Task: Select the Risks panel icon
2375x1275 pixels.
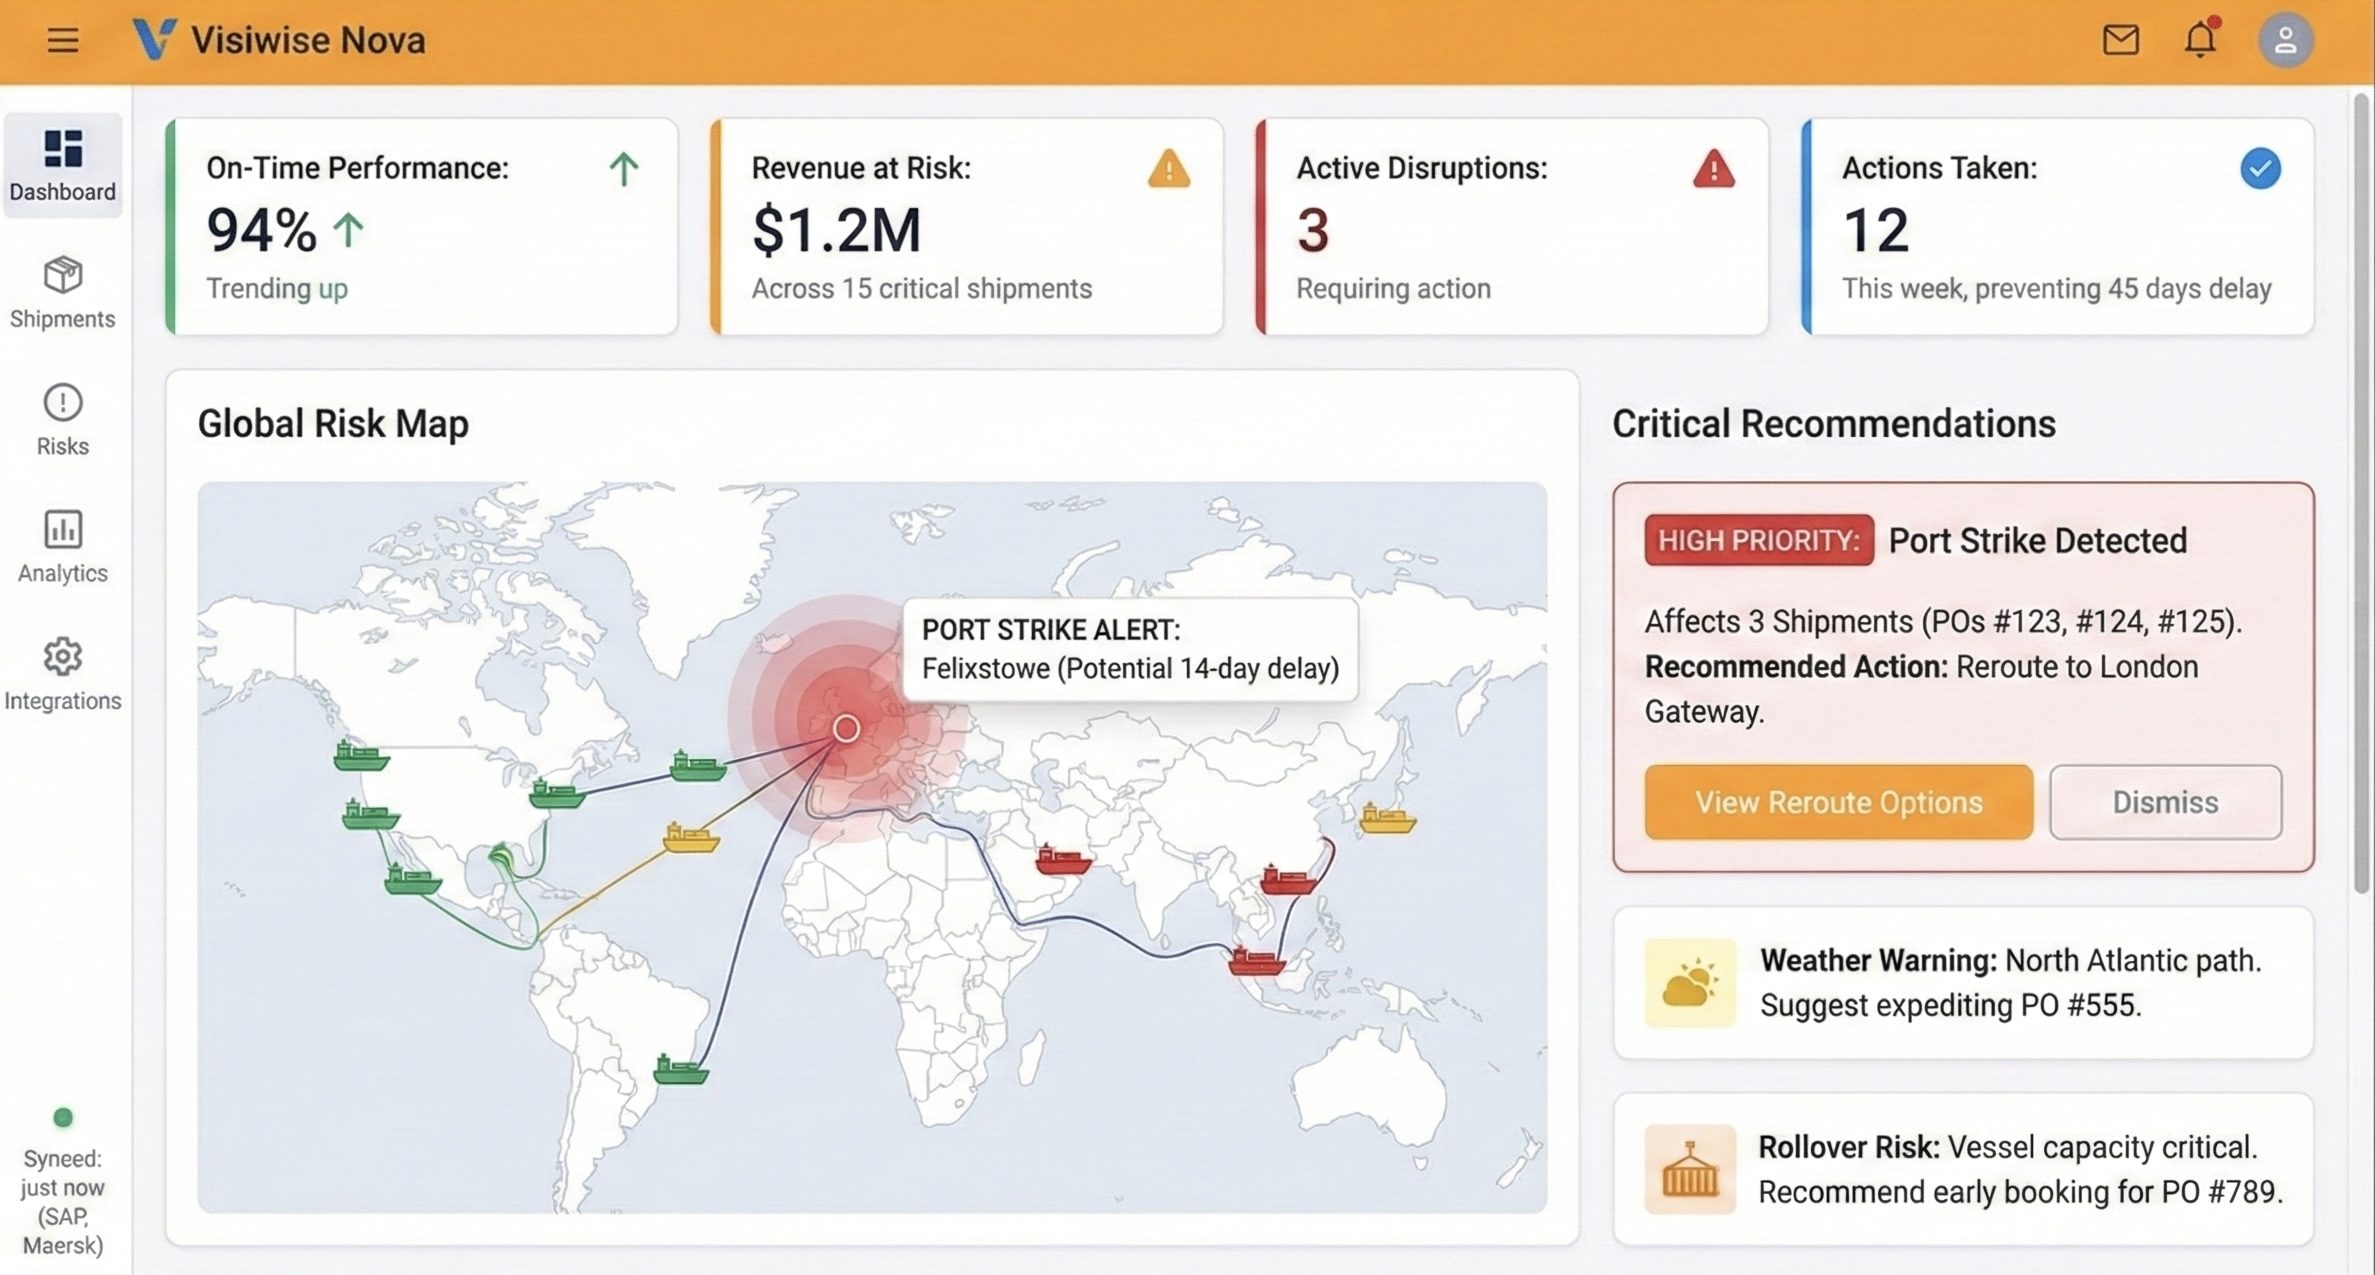Action: click(x=62, y=418)
